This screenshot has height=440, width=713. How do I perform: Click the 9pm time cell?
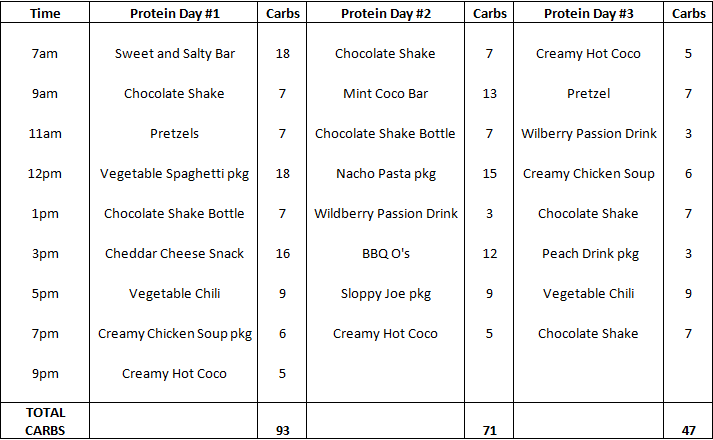(x=44, y=373)
